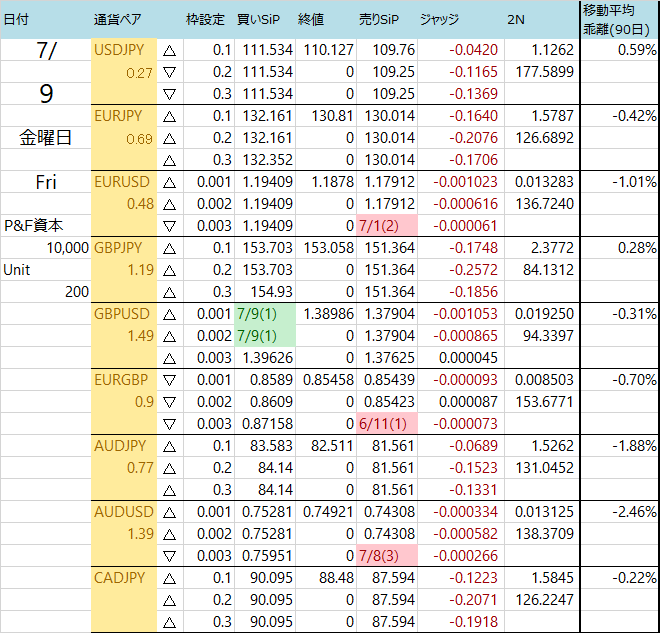
Task: Click the up triangle in the row with -0.2076
Action: [169, 138]
